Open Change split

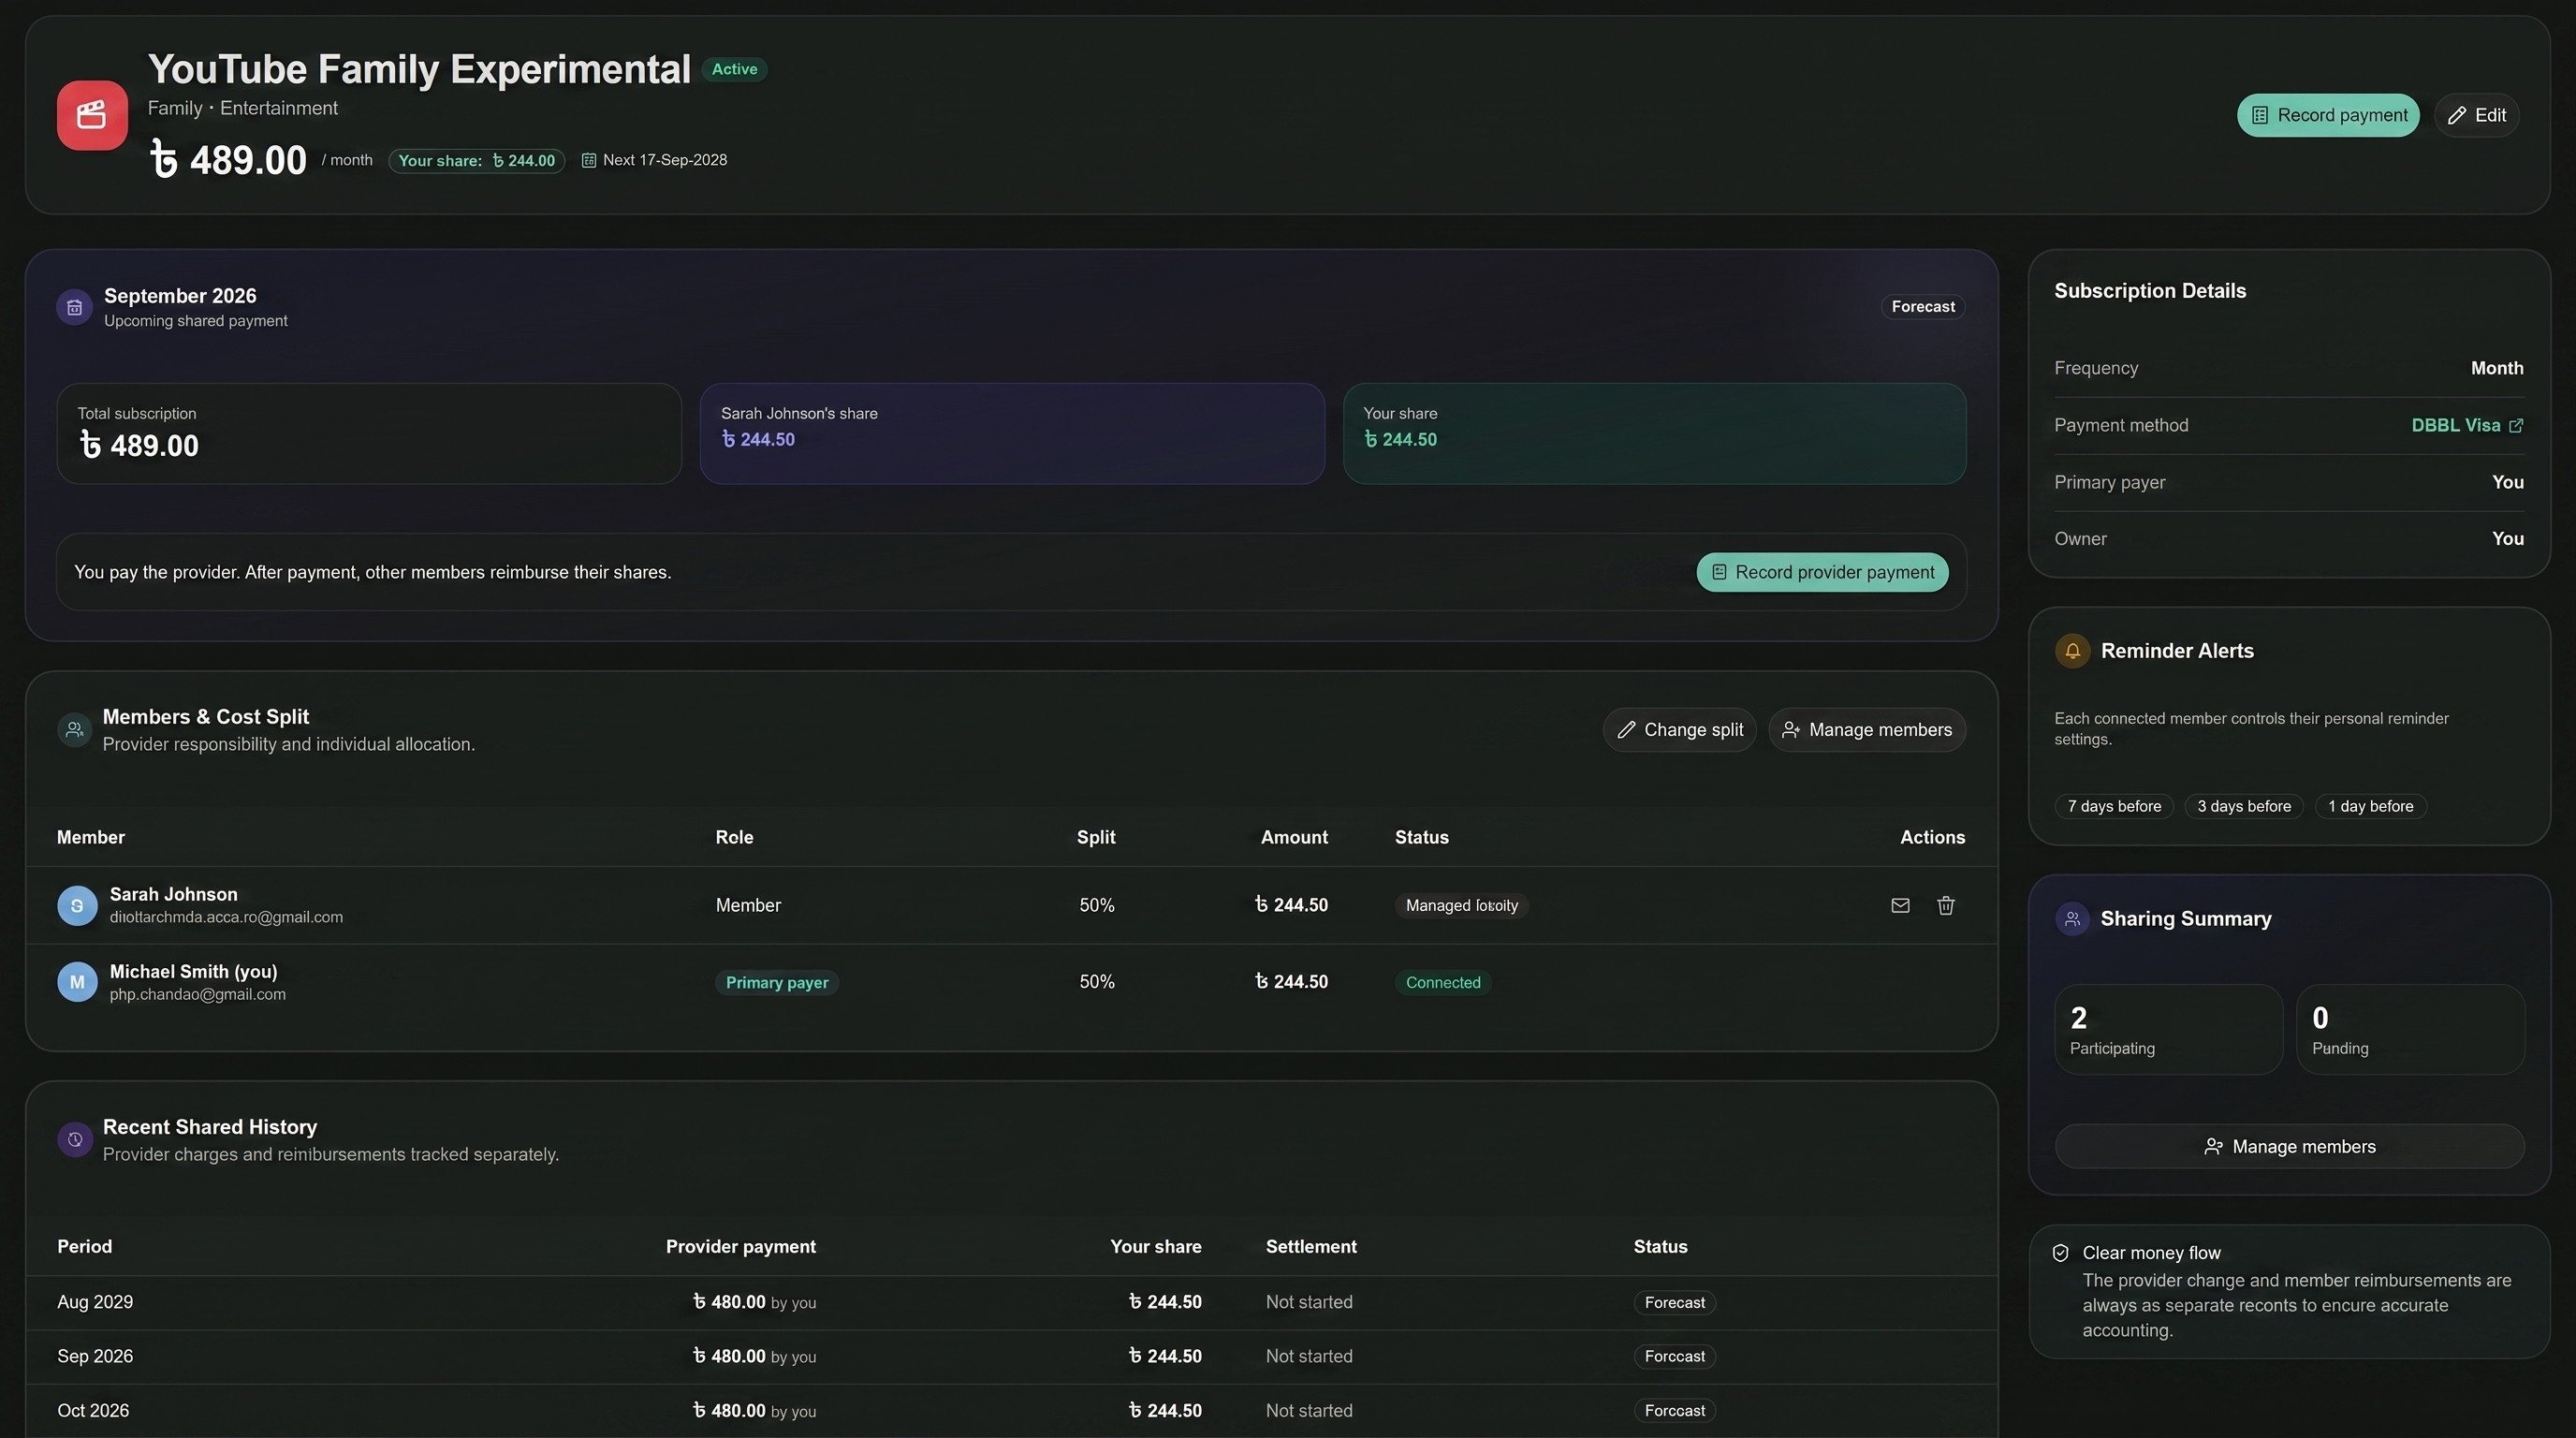tap(1679, 730)
